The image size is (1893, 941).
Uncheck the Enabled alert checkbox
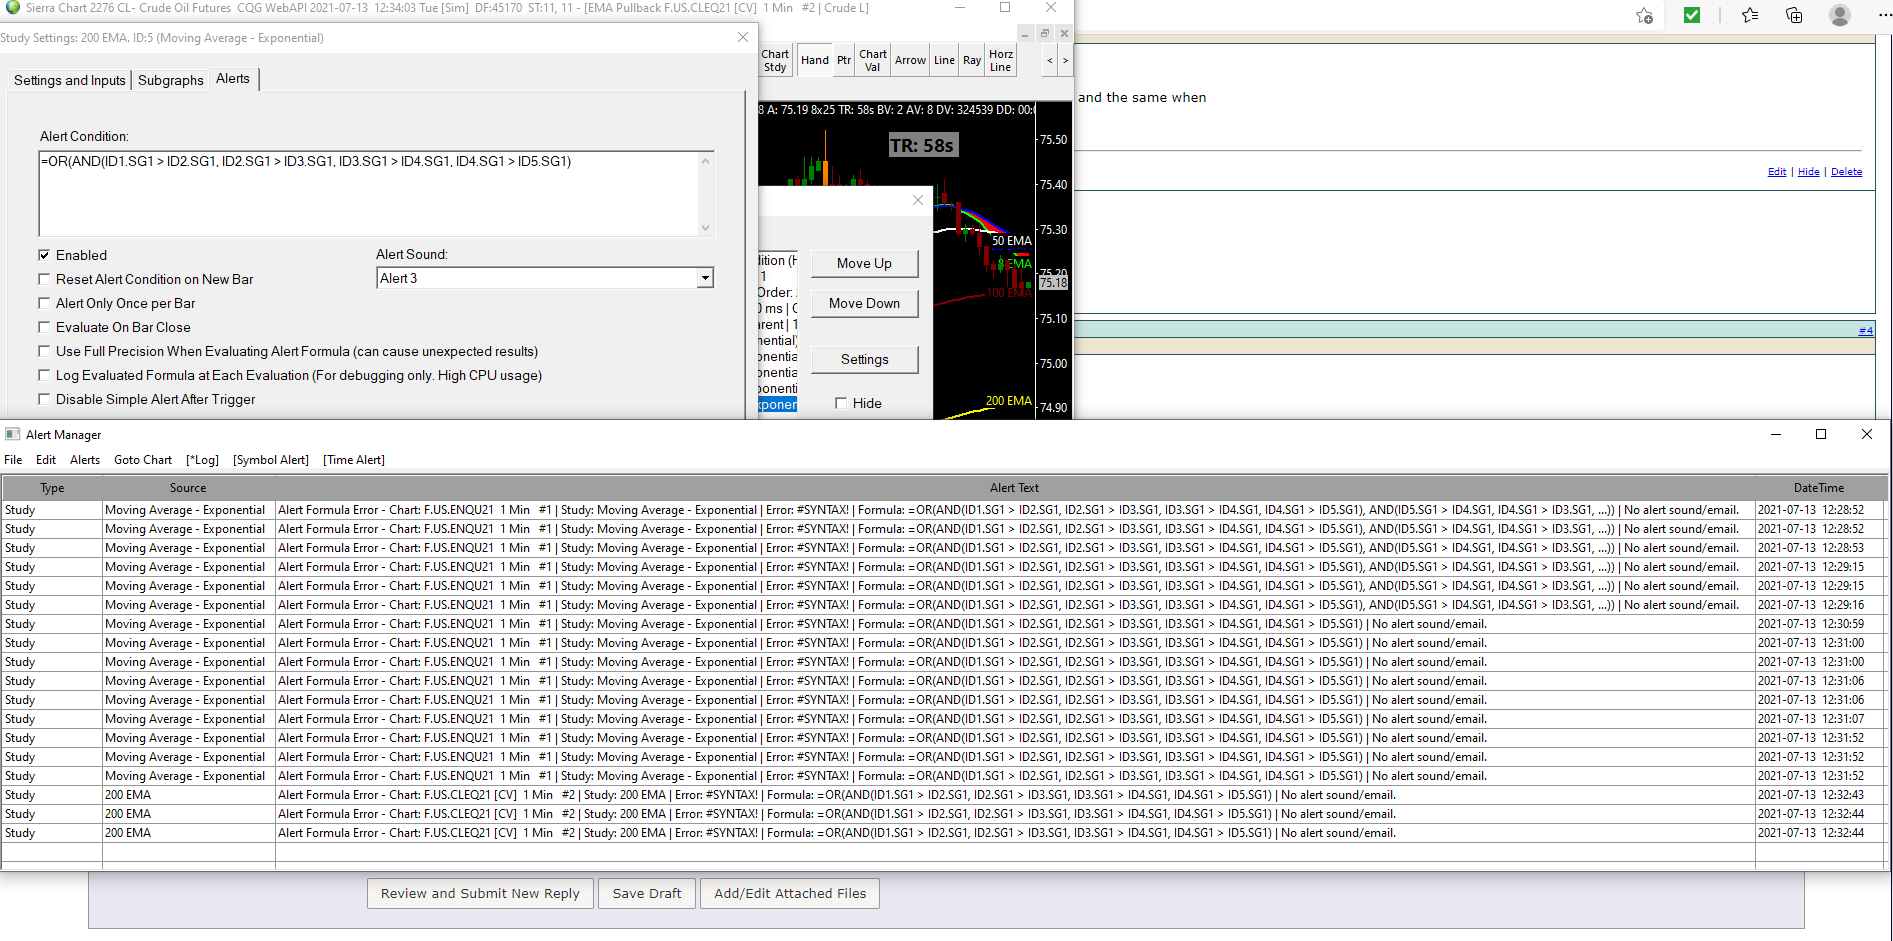point(44,255)
